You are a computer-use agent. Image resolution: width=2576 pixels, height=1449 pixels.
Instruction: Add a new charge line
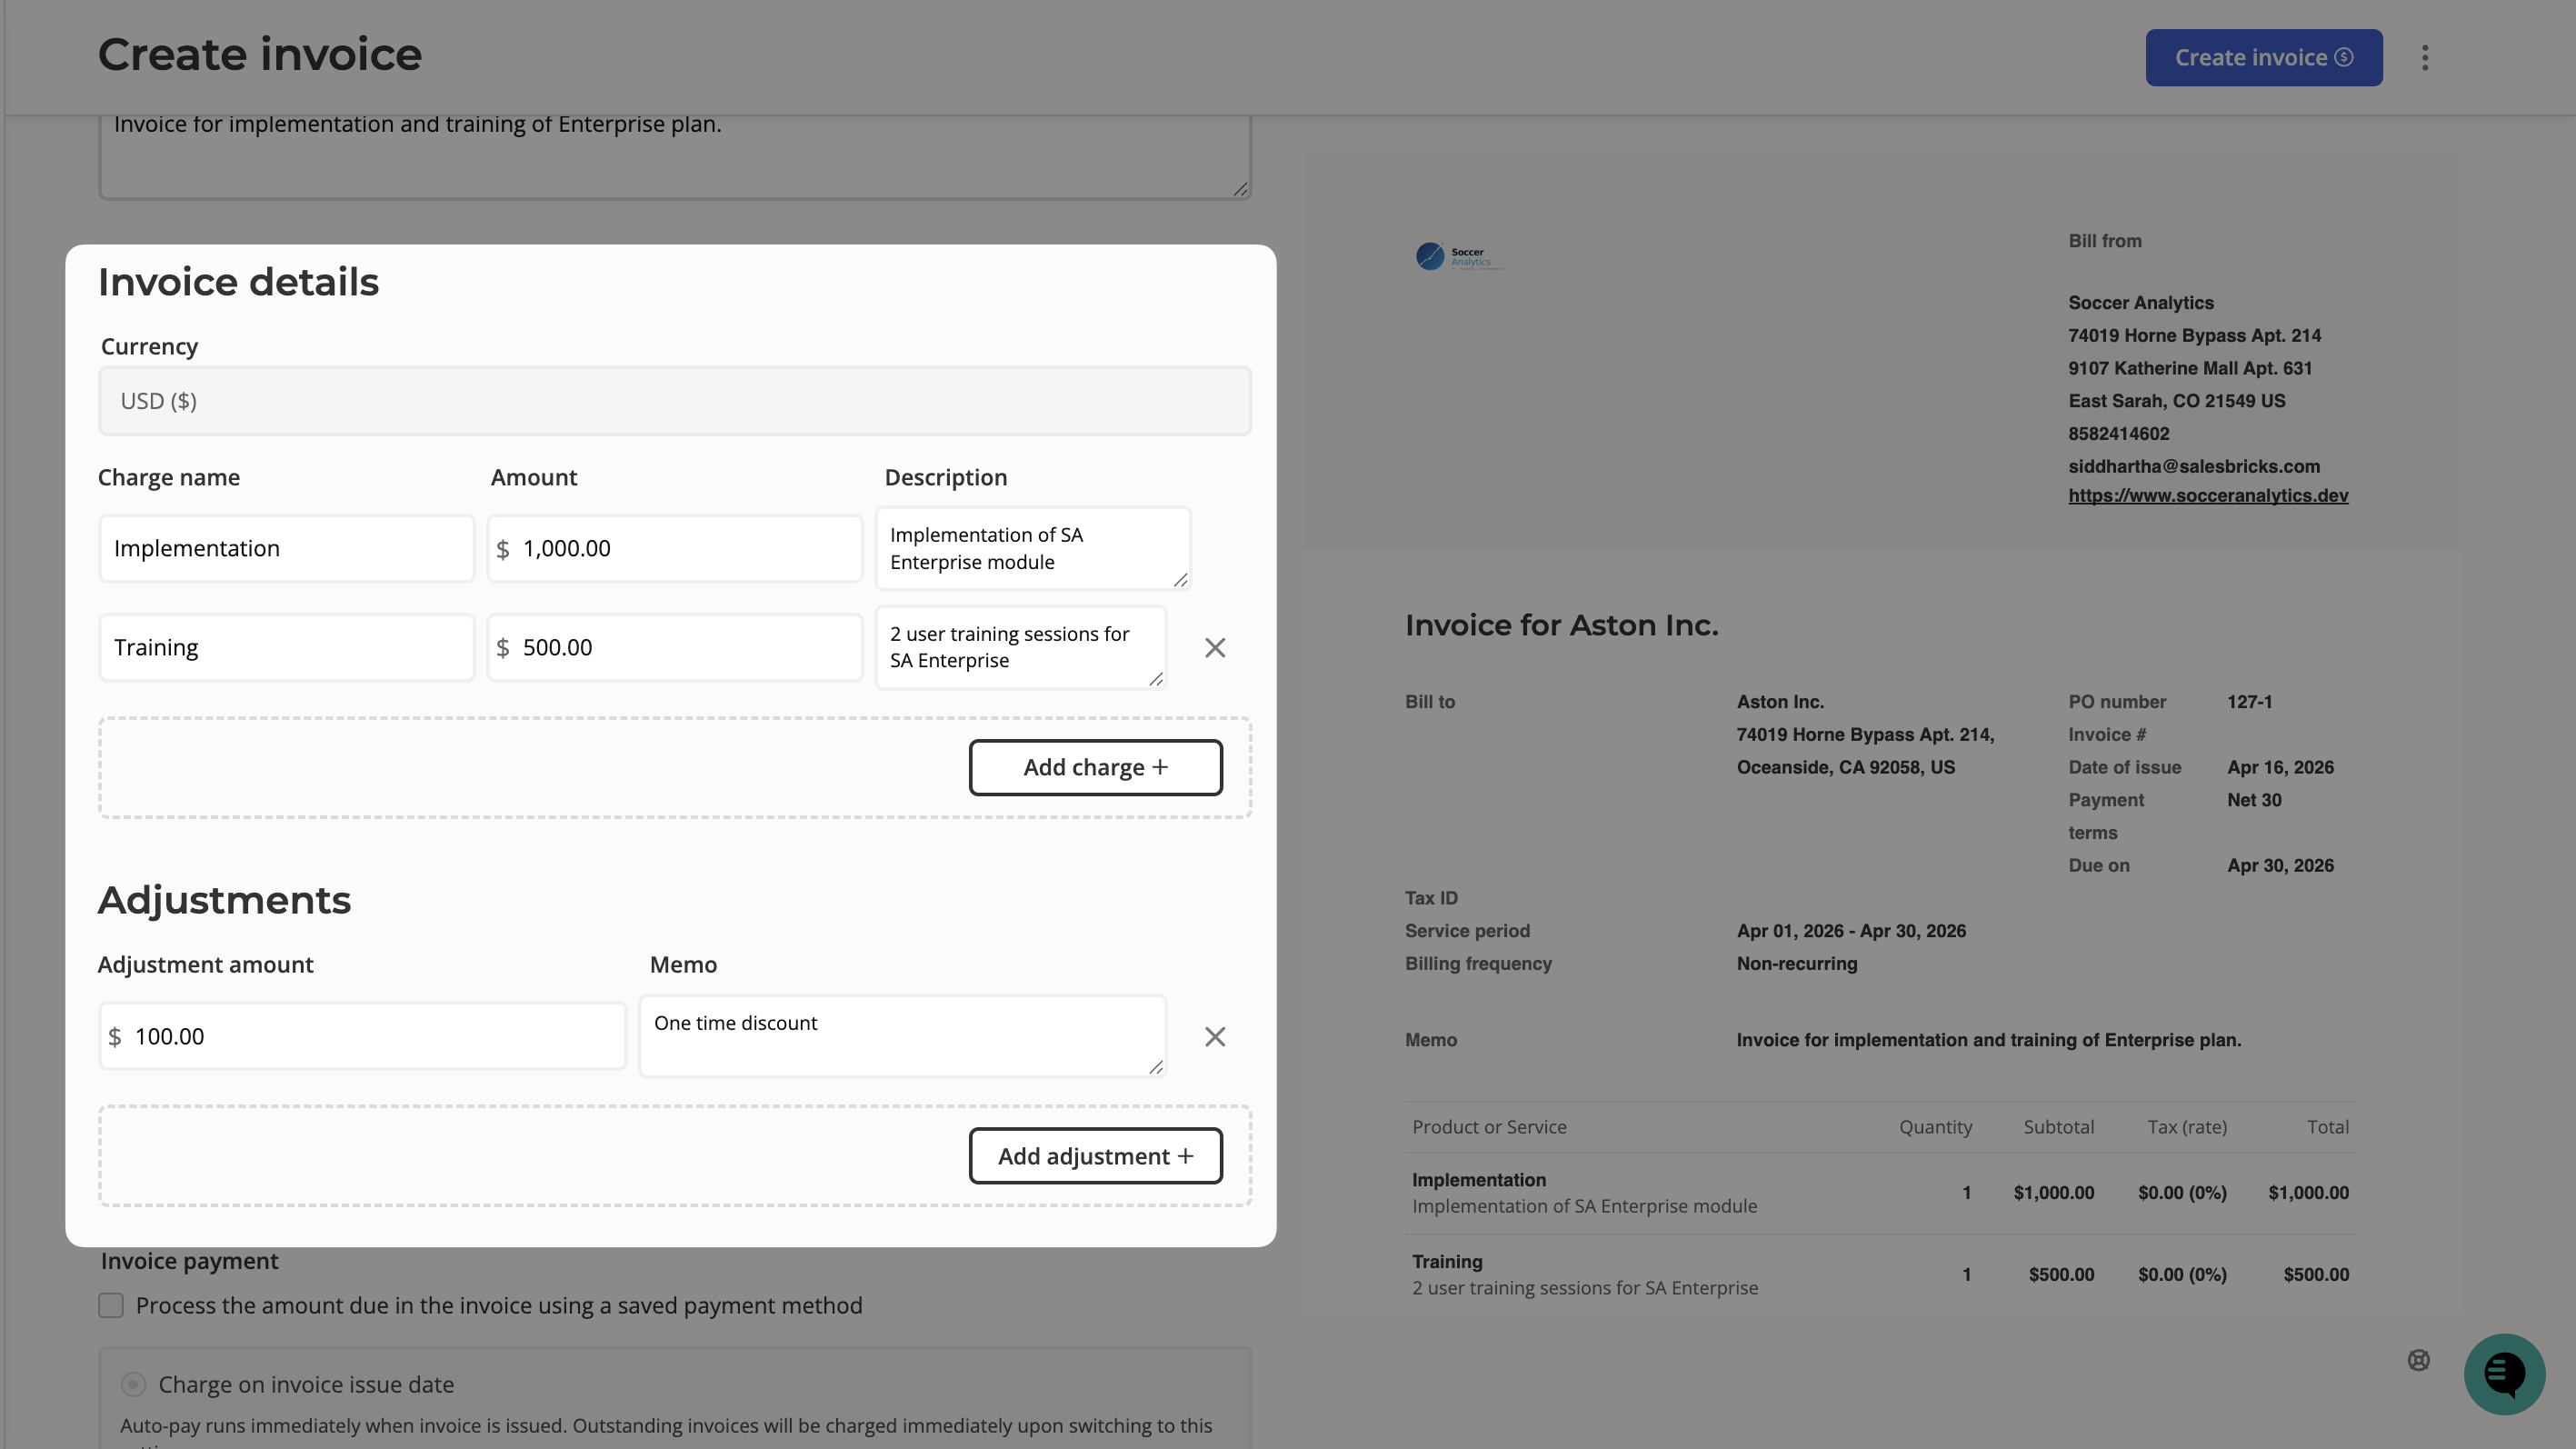click(x=1096, y=767)
